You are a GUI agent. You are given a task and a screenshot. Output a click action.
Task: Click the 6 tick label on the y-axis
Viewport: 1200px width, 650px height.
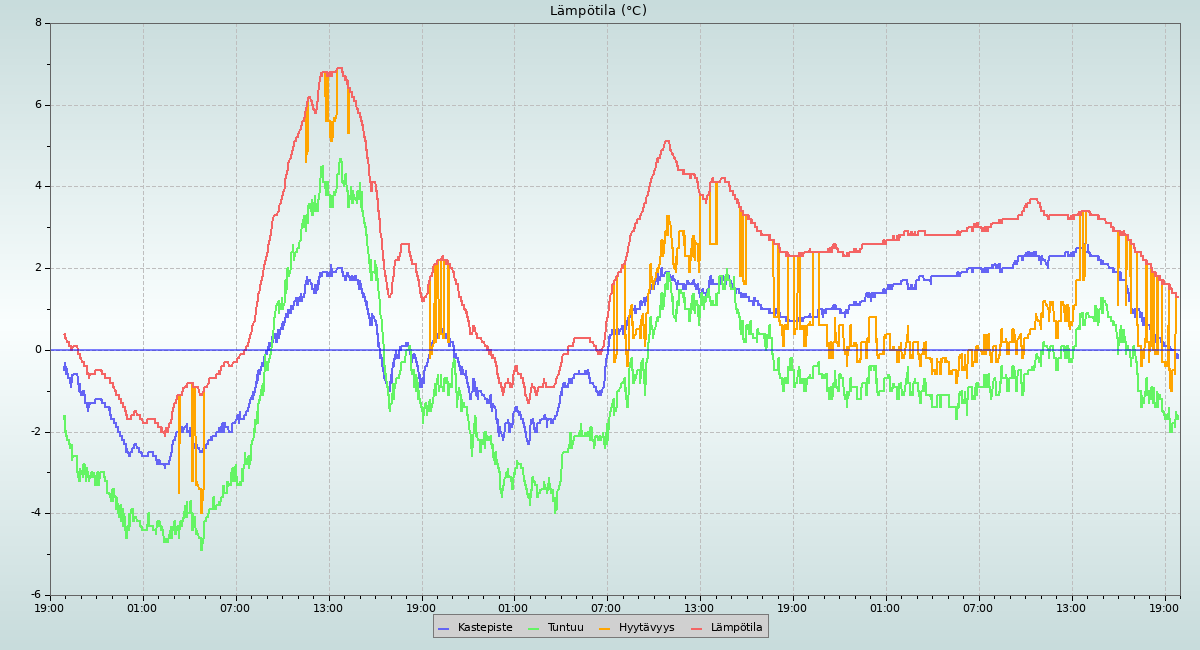(x=38, y=105)
